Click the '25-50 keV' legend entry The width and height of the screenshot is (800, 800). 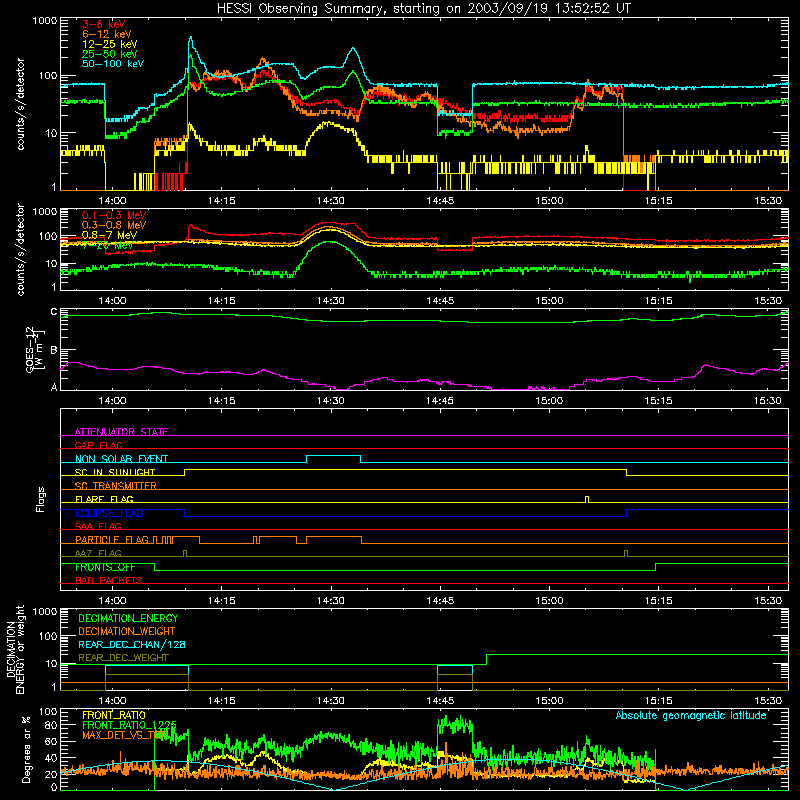(110, 54)
